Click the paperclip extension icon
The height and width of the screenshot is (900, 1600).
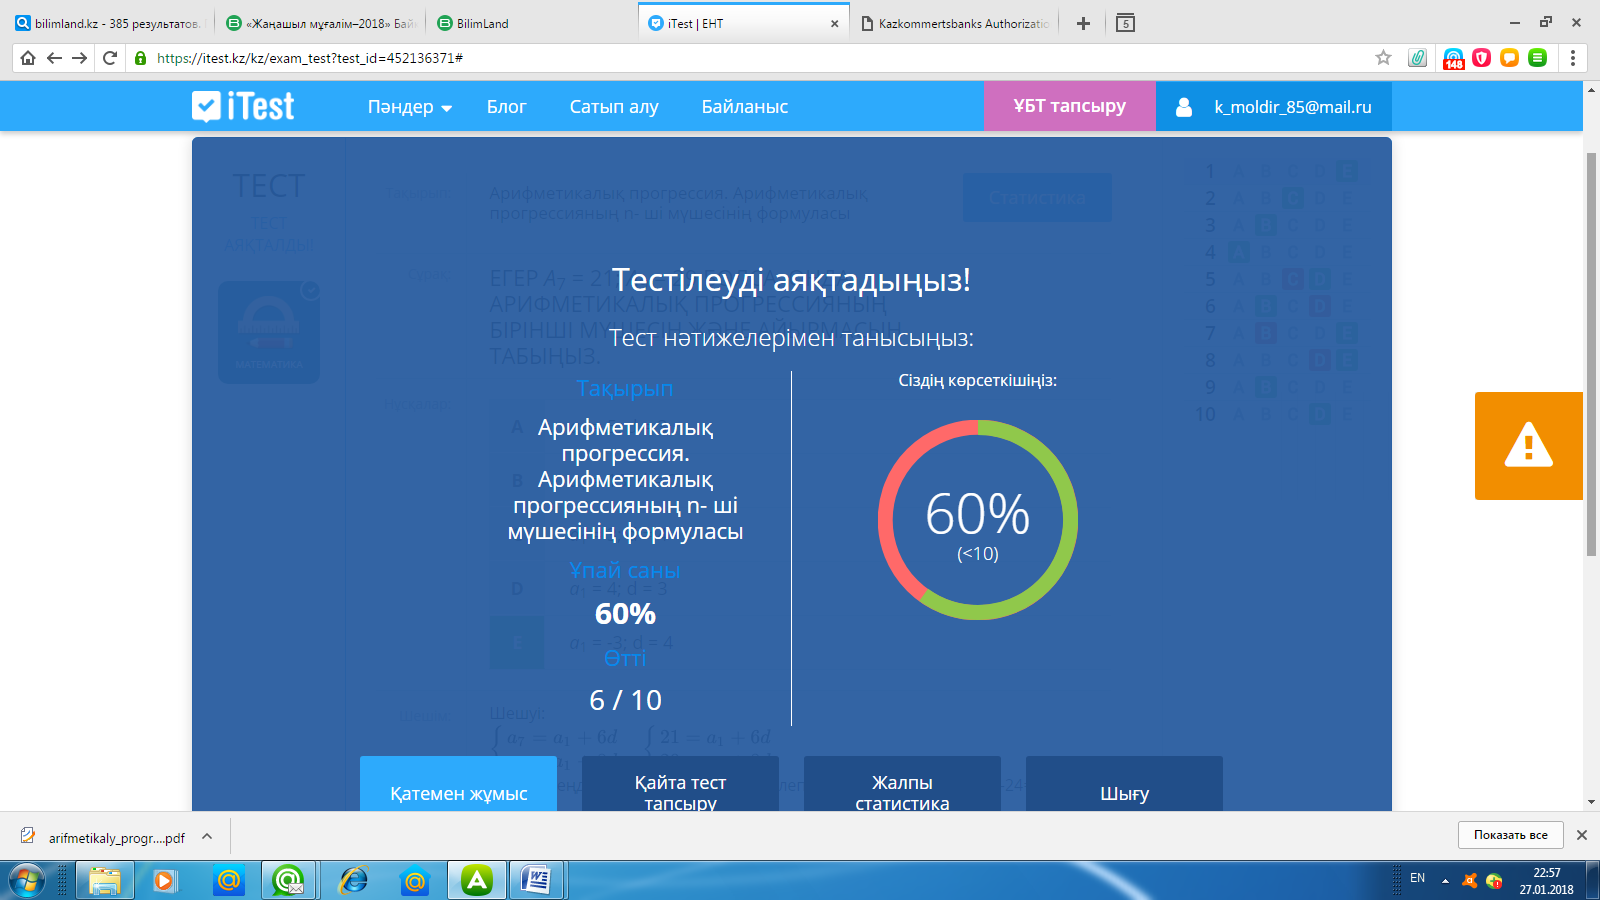1417,58
